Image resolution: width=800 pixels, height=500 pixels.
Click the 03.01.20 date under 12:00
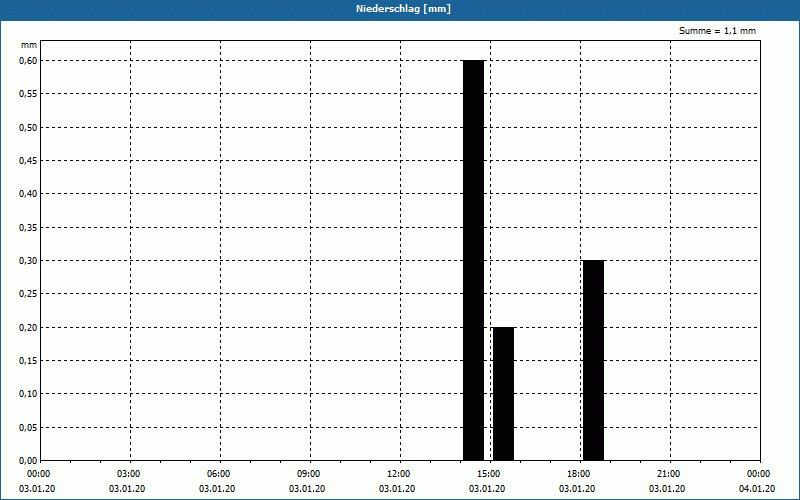pyautogui.click(x=397, y=489)
